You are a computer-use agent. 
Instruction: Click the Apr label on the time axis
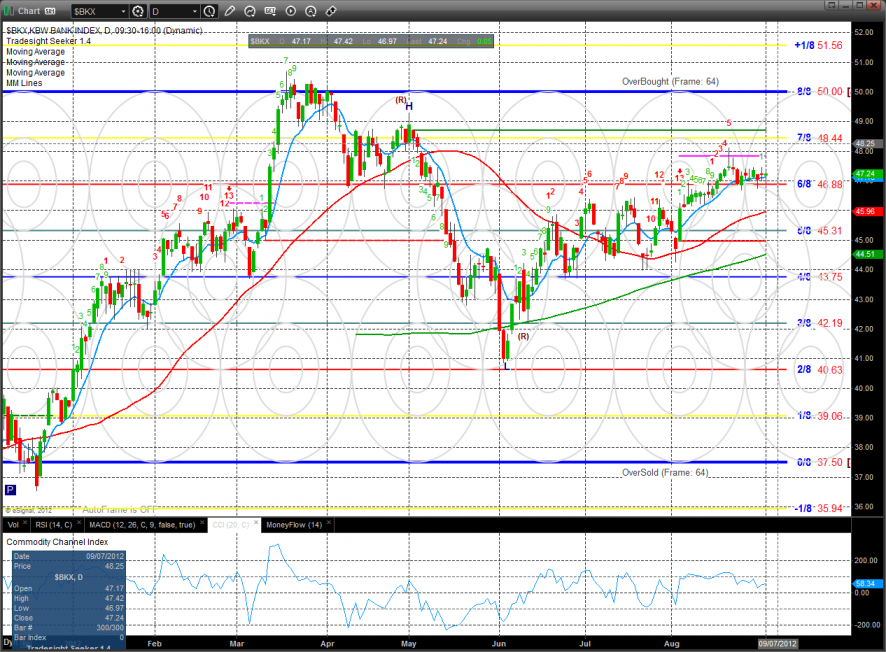click(327, 644)
